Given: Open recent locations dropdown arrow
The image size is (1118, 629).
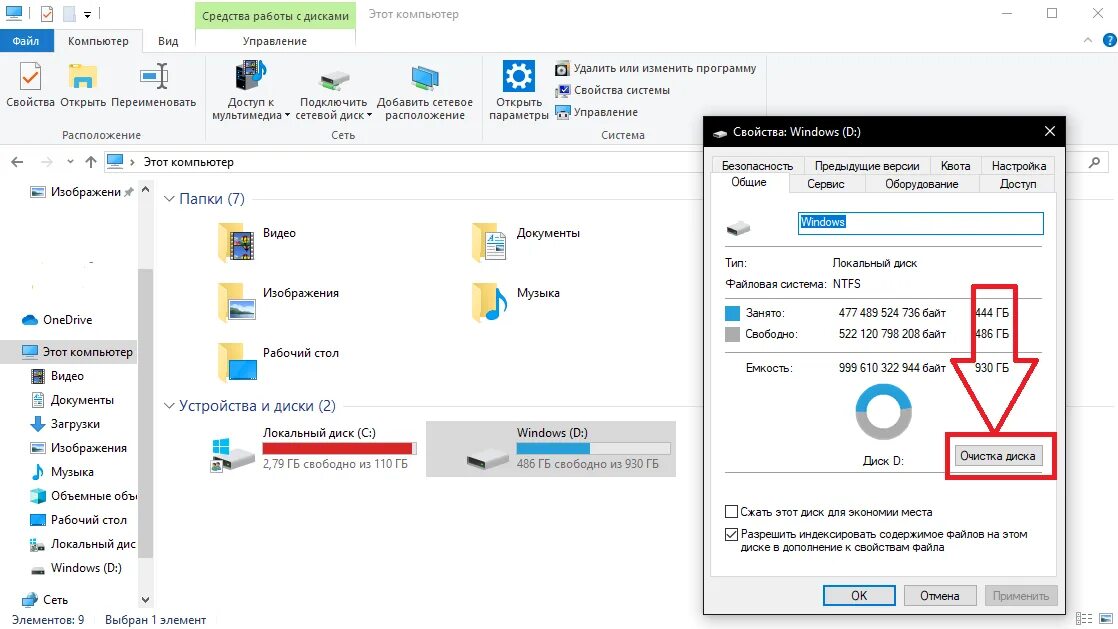Looking at the screenshot, I should (x=70, y=162).
